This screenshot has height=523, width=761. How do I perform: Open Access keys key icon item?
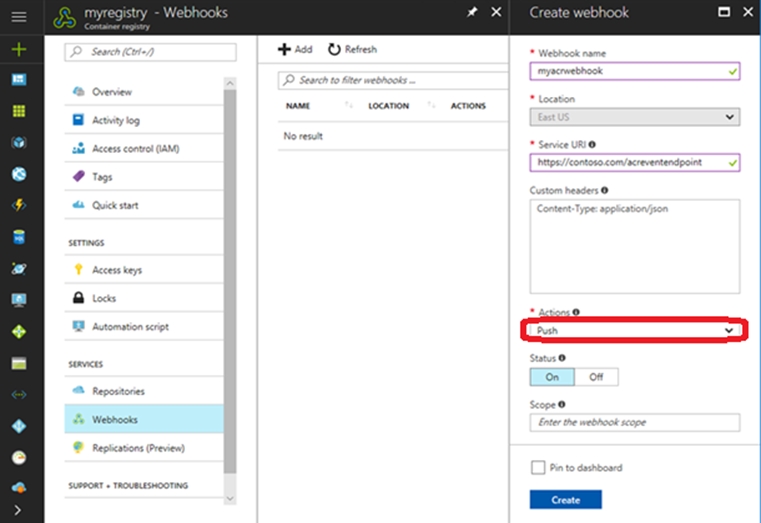pos(117,270)
